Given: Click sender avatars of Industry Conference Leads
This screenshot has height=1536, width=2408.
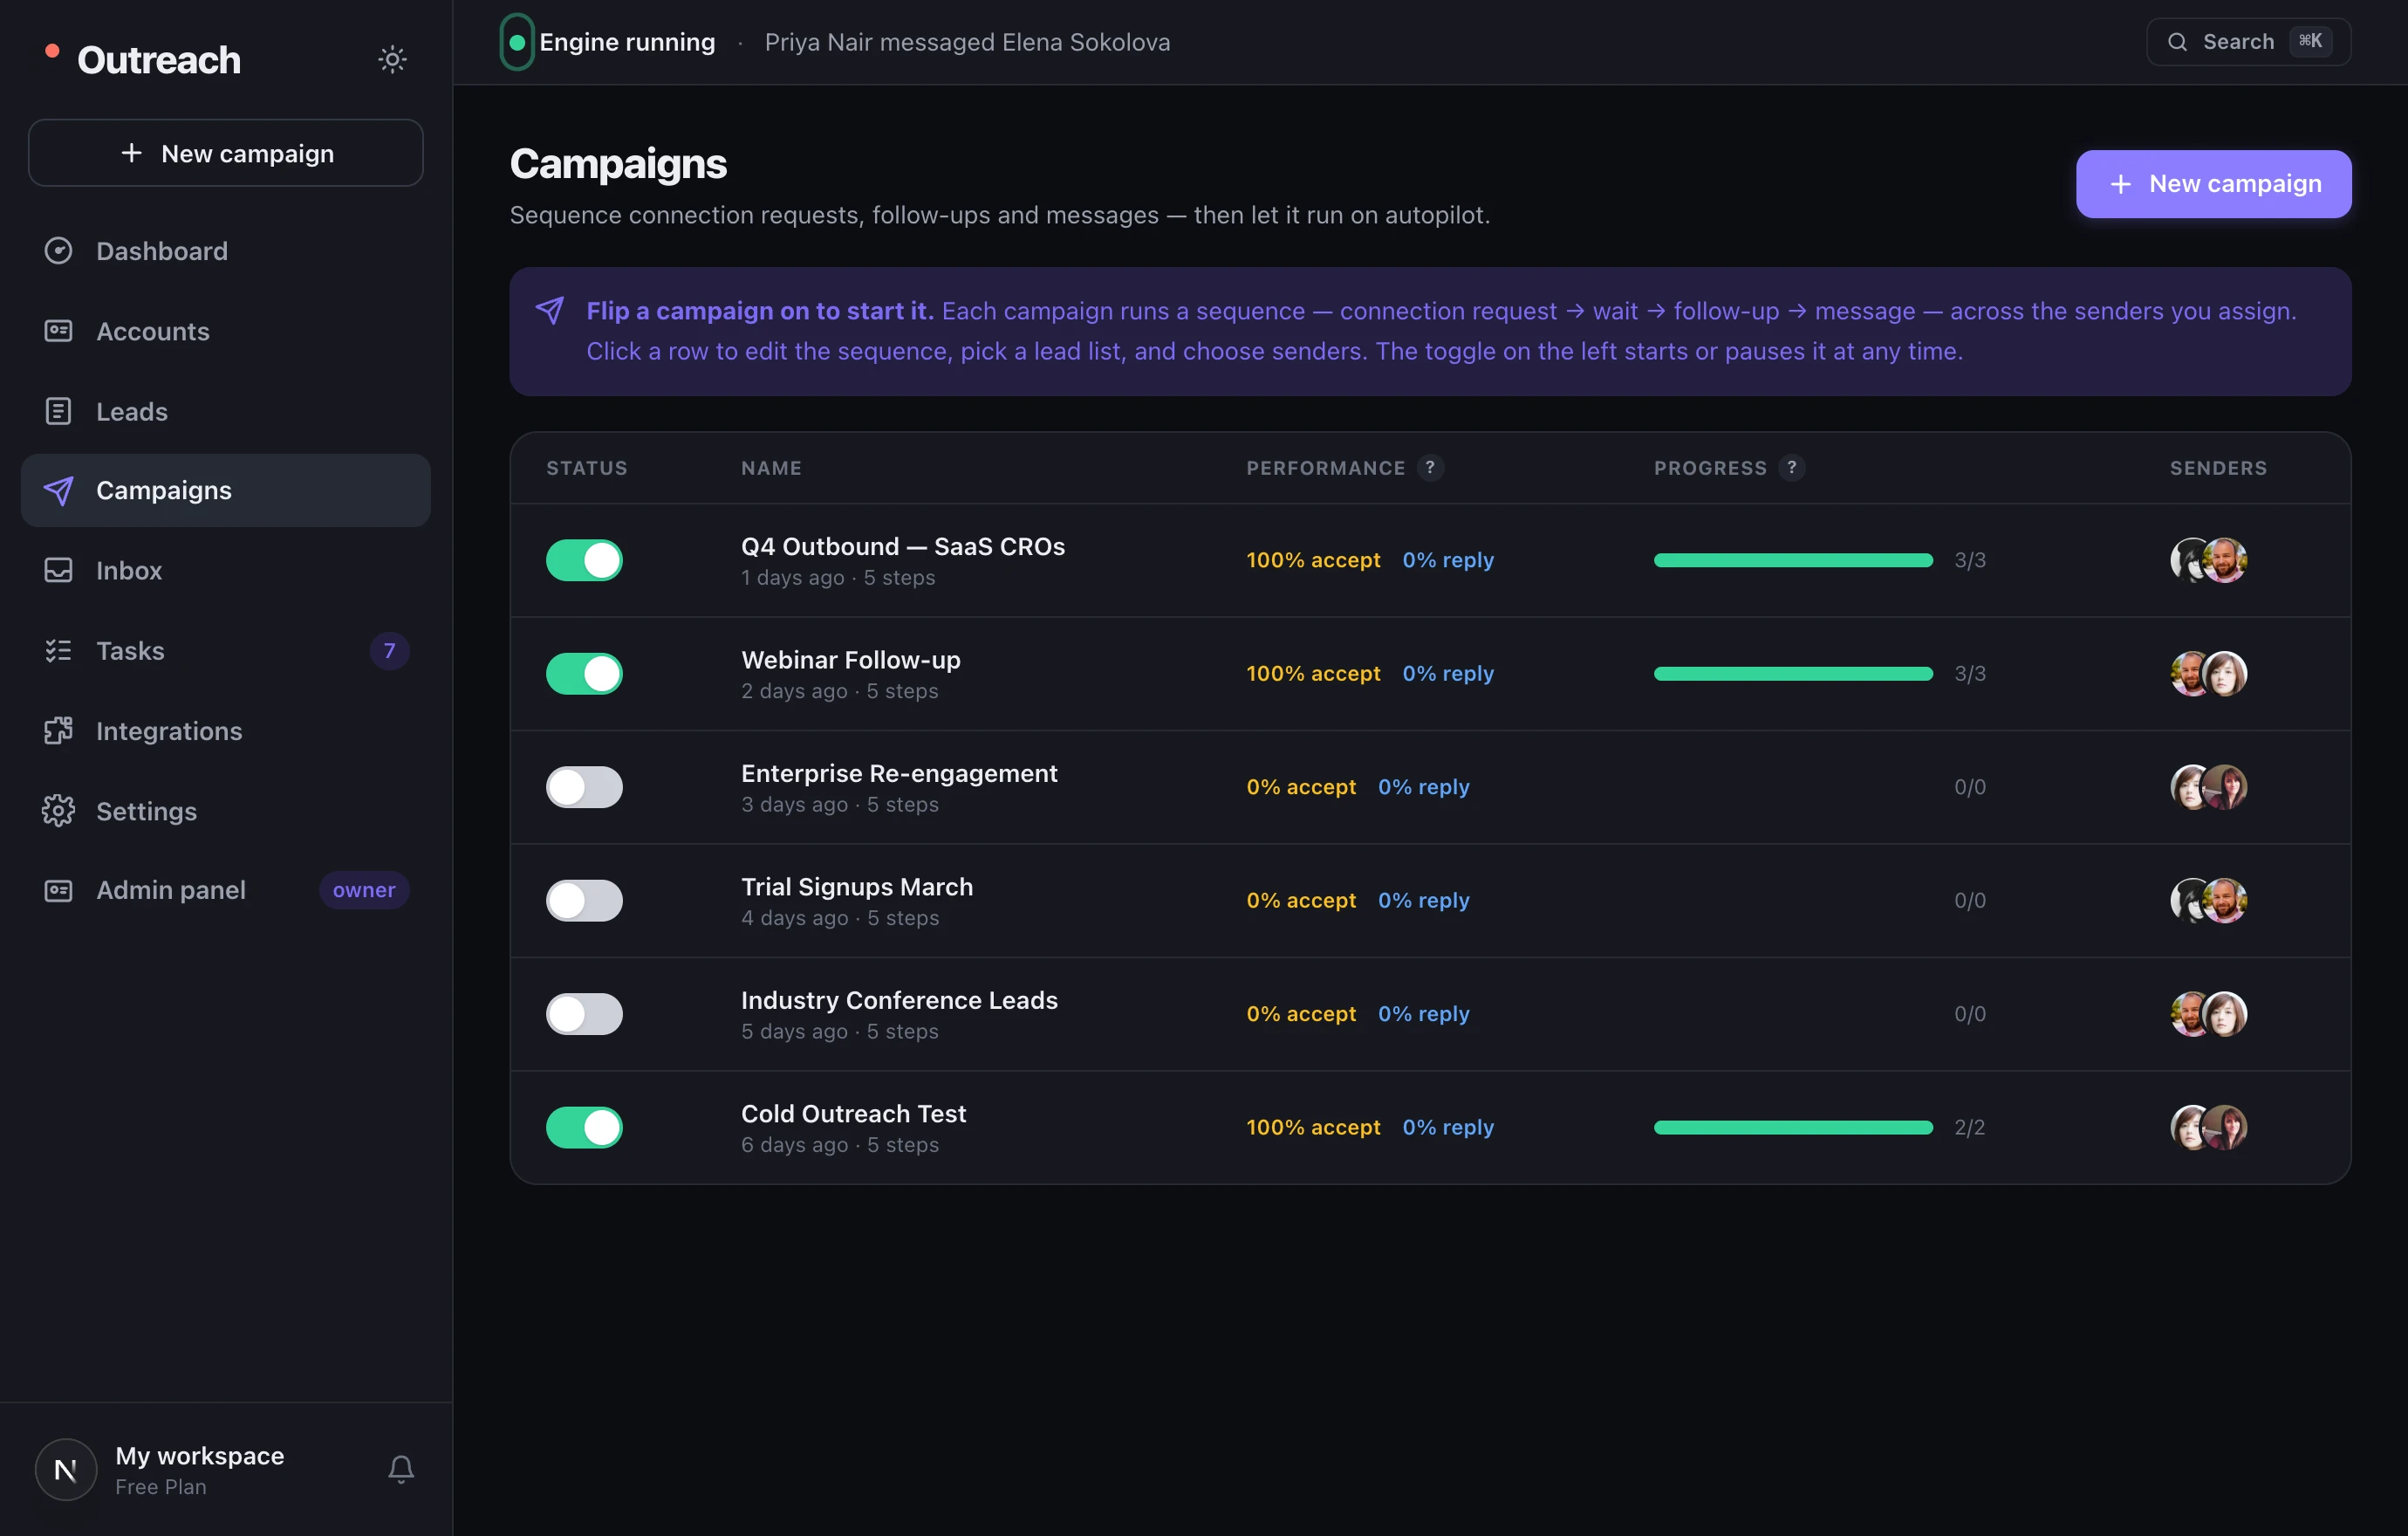Looking at the screenshot, I should (2208, 1014).
